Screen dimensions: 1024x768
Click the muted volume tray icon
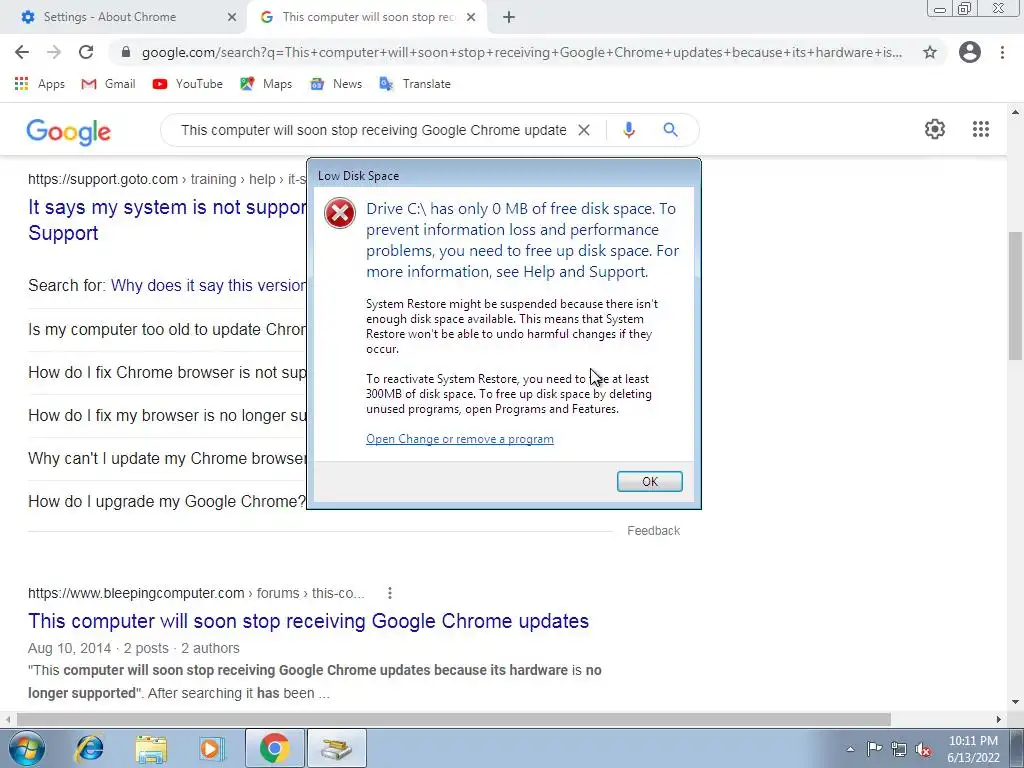click(x=923, y=750)
